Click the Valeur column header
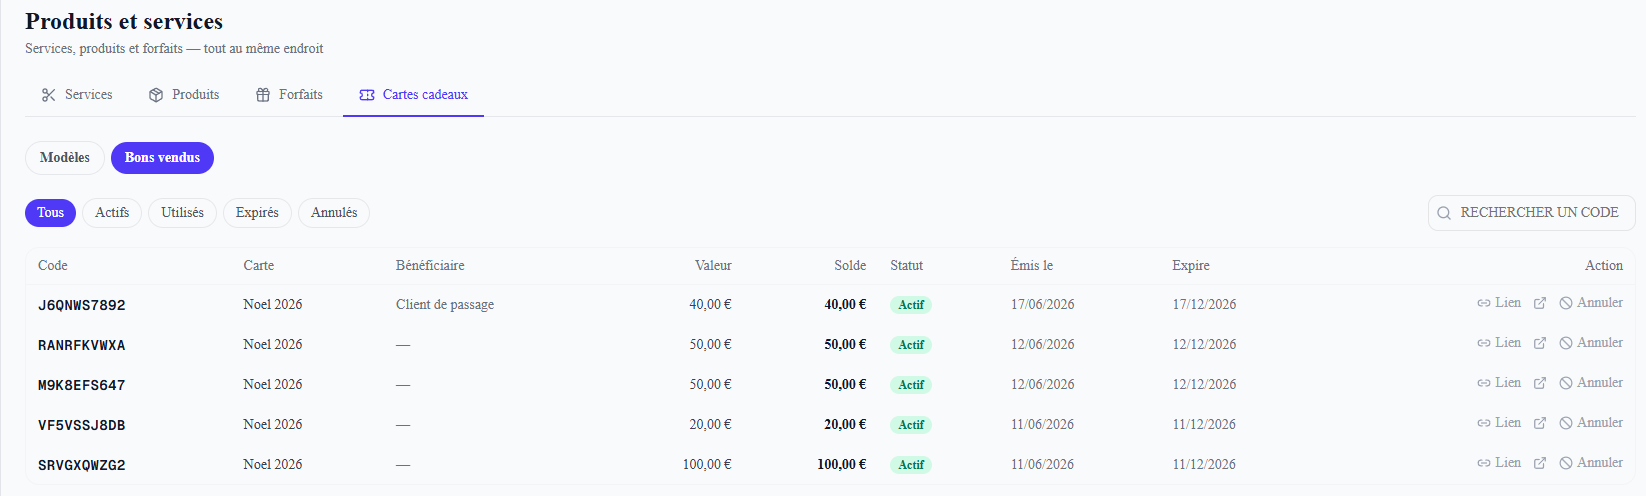Viewport: 1646px width, 496px height. point(713,265)
